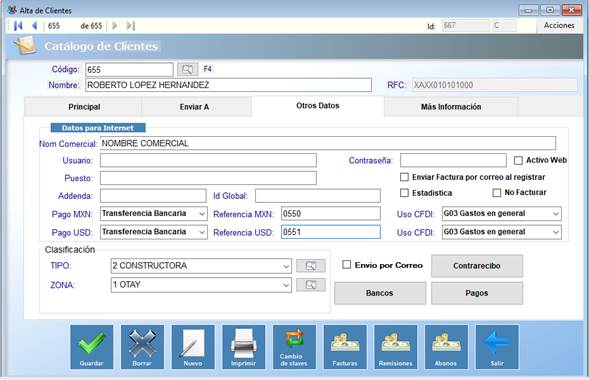Enable the Activo Web checkbox

coord(518,160)
